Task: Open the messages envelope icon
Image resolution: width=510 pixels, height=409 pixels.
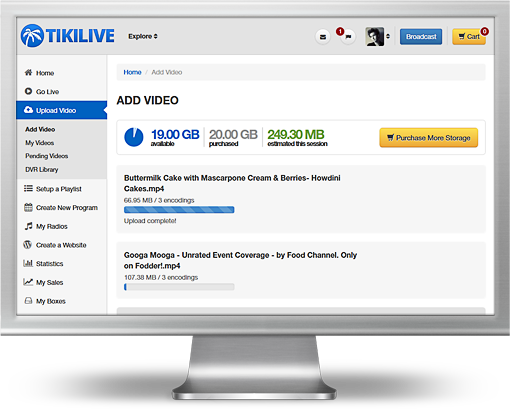Action: point(323,37)
